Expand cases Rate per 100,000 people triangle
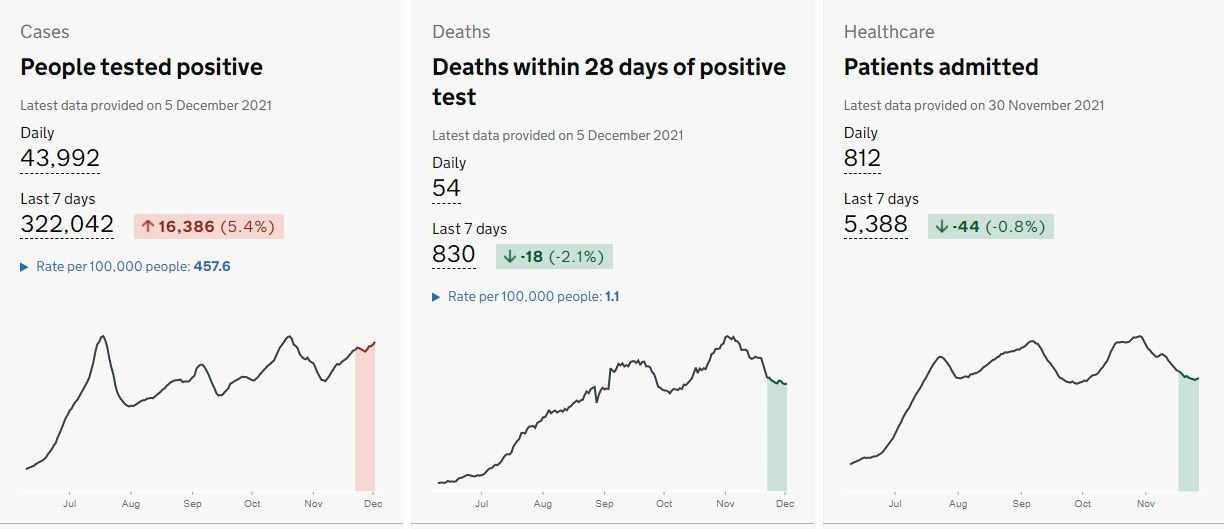The image size is (1224, 529). coord(24,267)
